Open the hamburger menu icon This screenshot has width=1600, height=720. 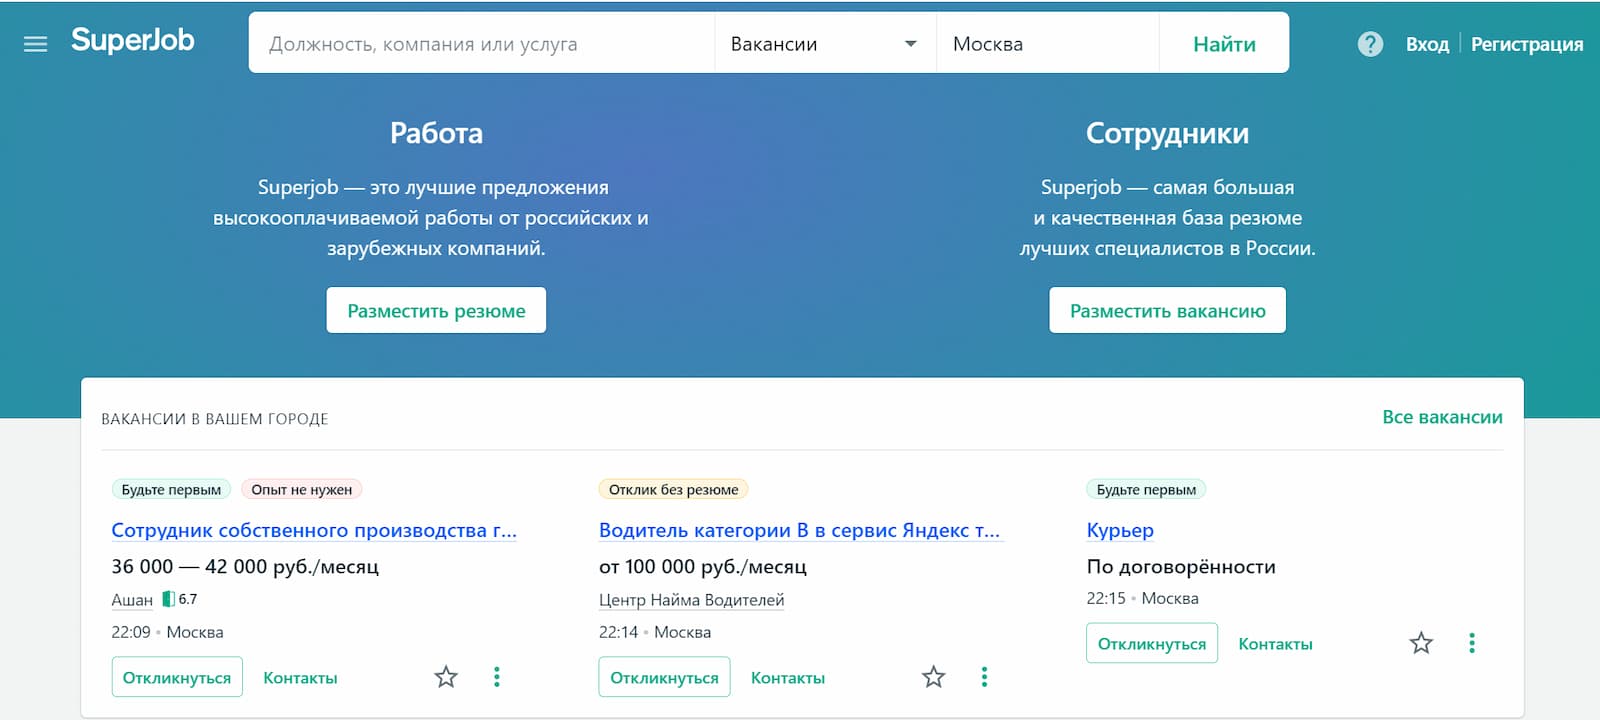point(35,44)
